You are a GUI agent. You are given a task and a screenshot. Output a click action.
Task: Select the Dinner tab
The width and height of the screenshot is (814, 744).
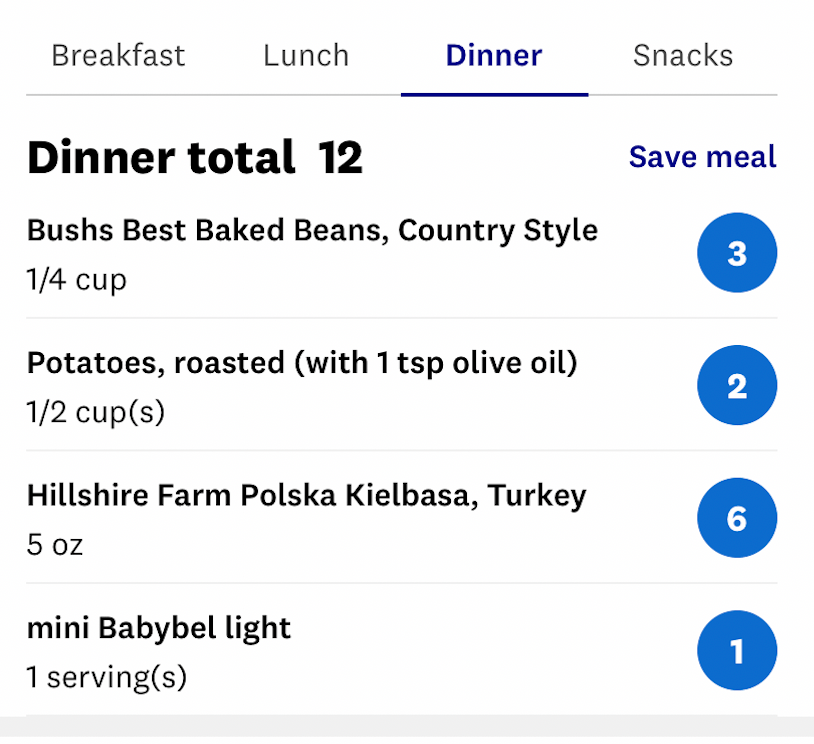494,55
